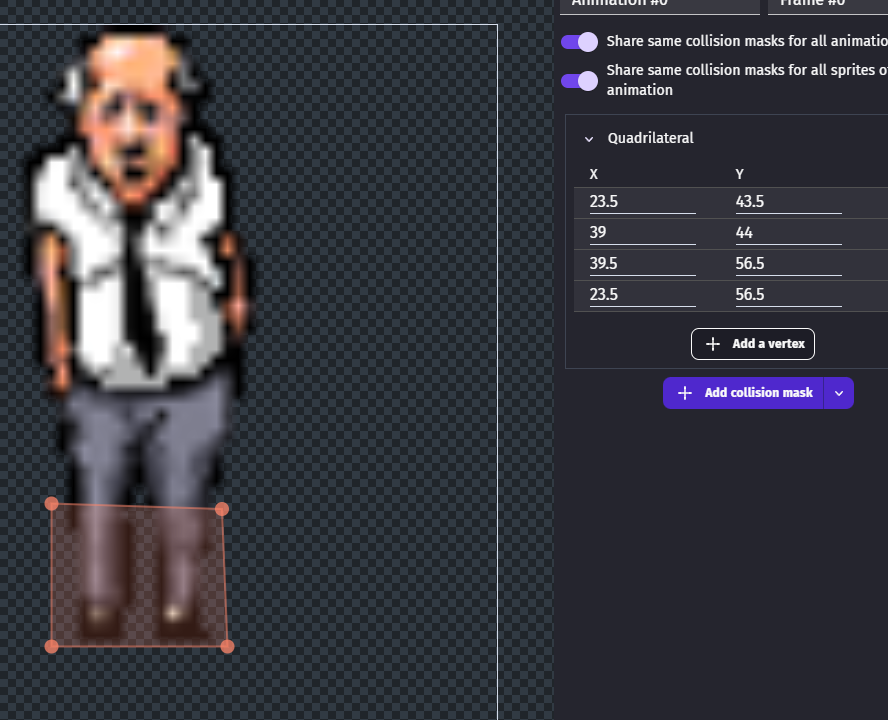Click the top-left vertex handle of the mask
The height and width of the screenshot is (720, 888).
tap(52, 503)
